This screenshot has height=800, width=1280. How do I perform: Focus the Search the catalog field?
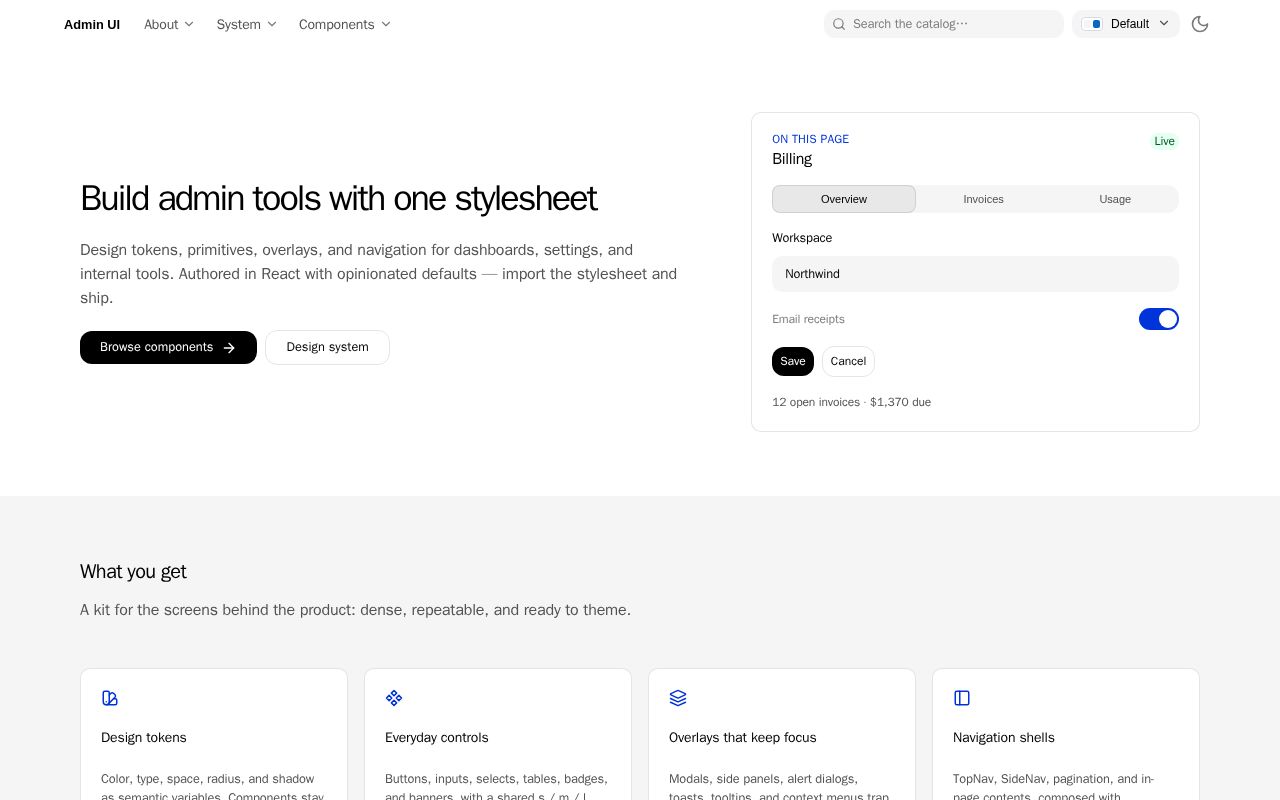(x=944, y=24)
